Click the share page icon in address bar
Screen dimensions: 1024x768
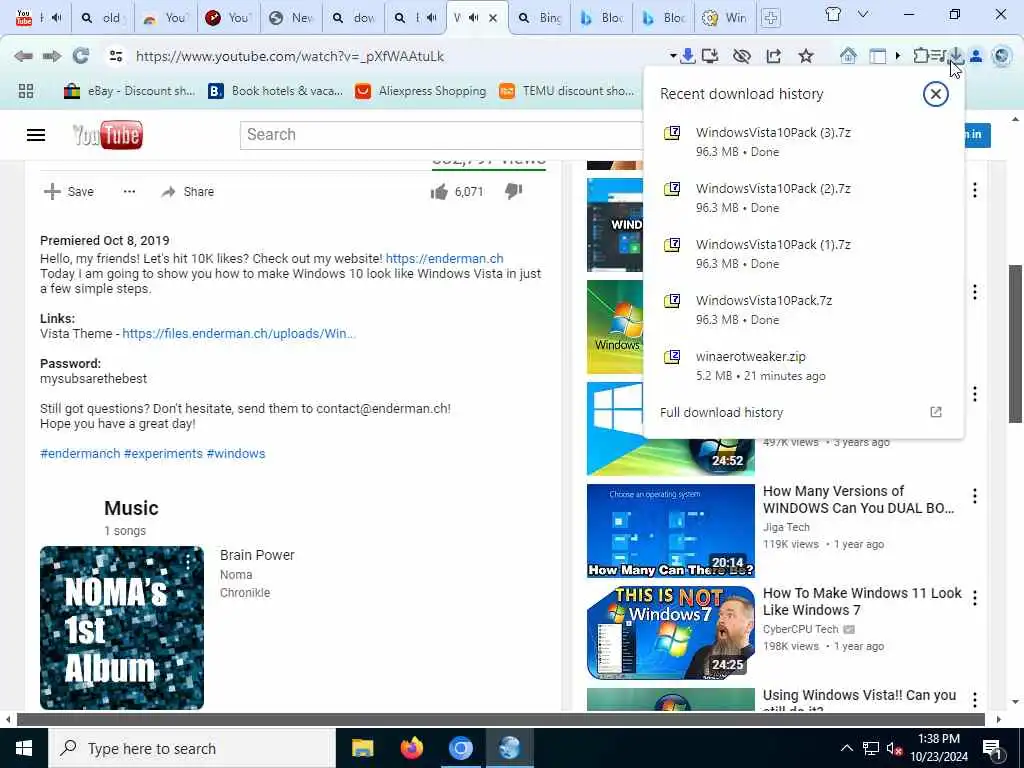pos(773,56)
